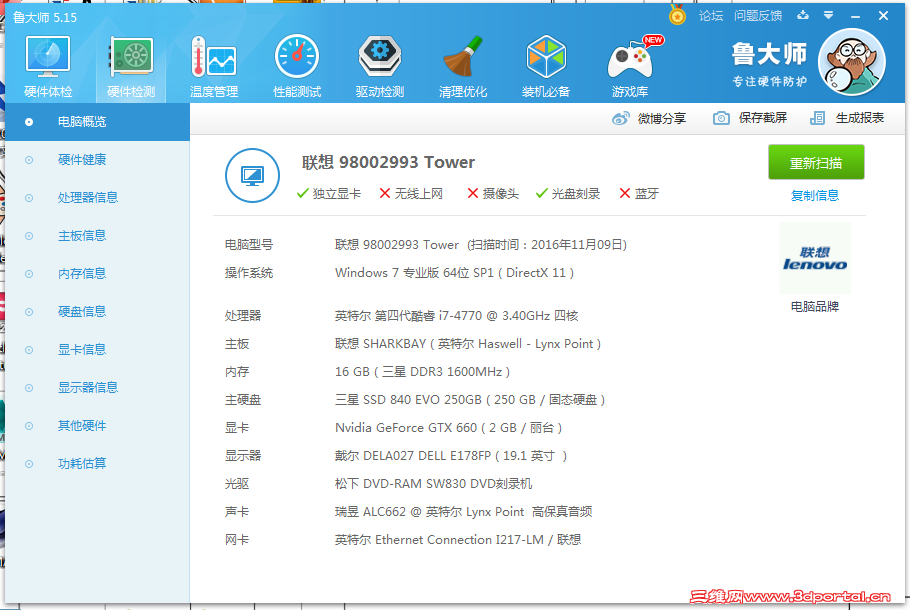Open 问题反馈 feedback link

pos(757,16)
